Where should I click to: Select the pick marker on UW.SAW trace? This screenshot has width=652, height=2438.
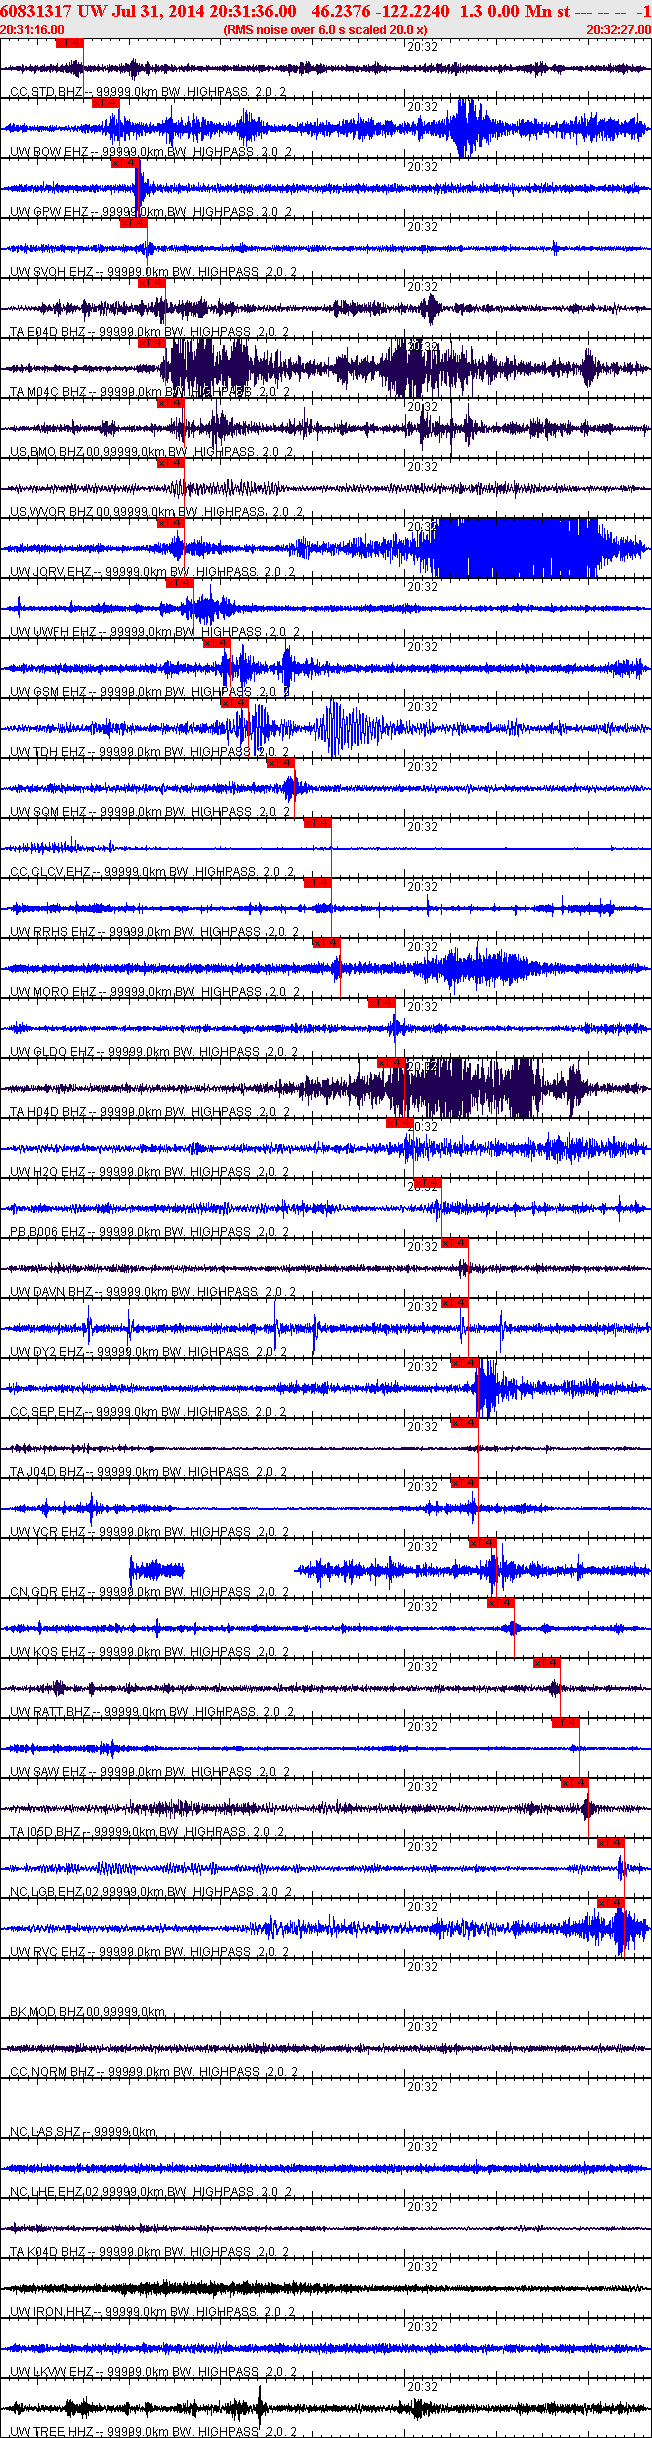point(567,1723)
